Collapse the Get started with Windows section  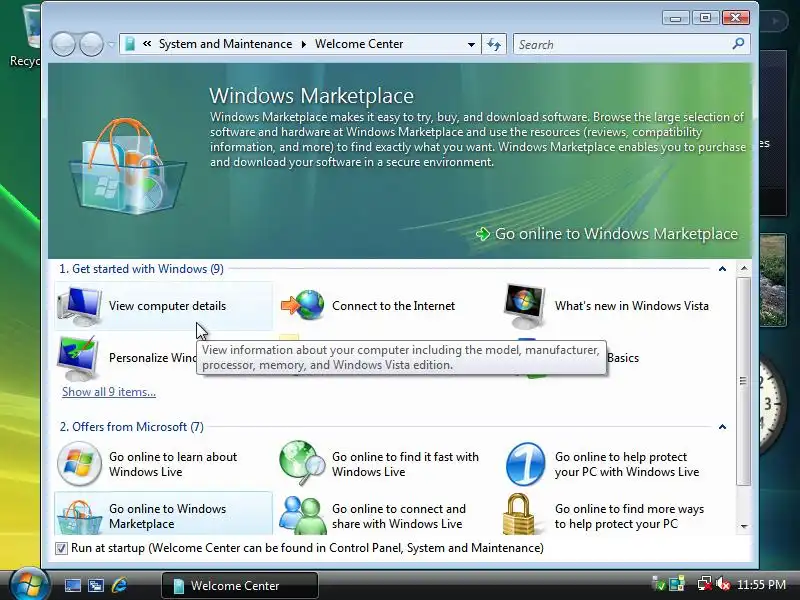(x=722, y=269)
